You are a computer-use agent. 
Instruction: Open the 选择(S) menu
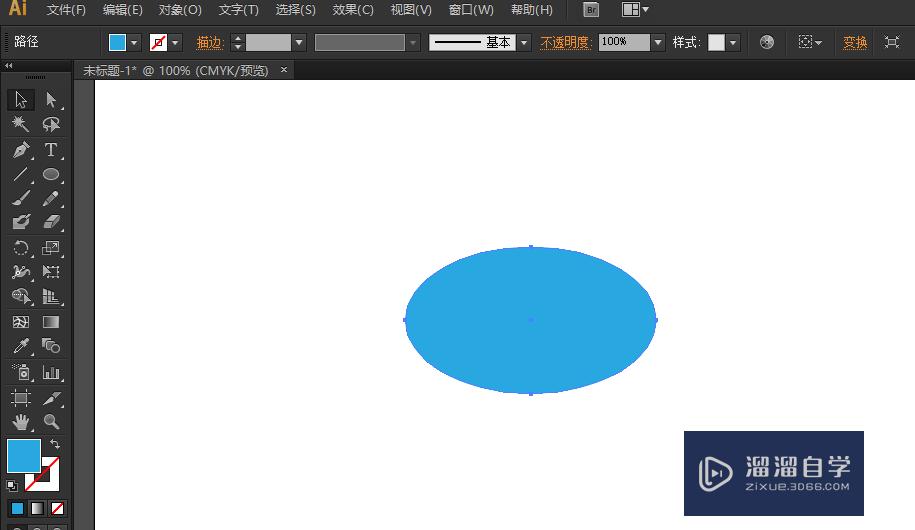[295, 10]
